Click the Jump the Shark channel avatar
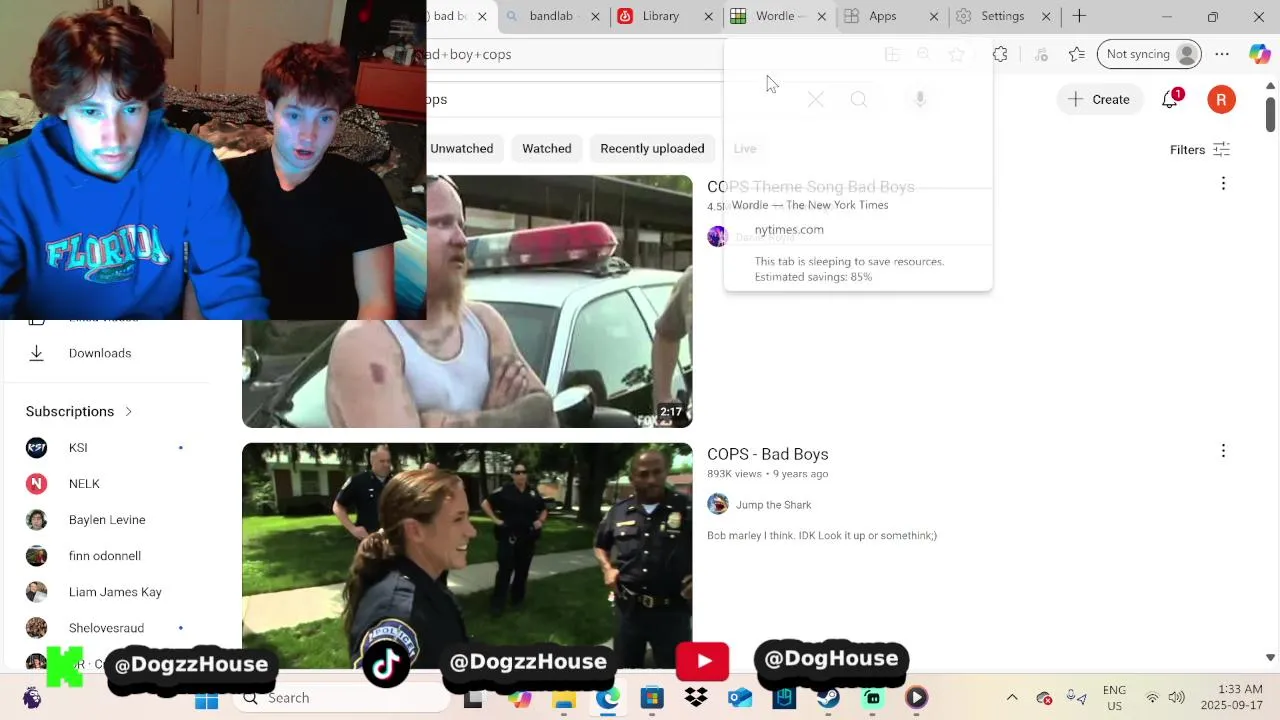The image size is (1280, 720). pyautogui.click(x=718, y=504)
